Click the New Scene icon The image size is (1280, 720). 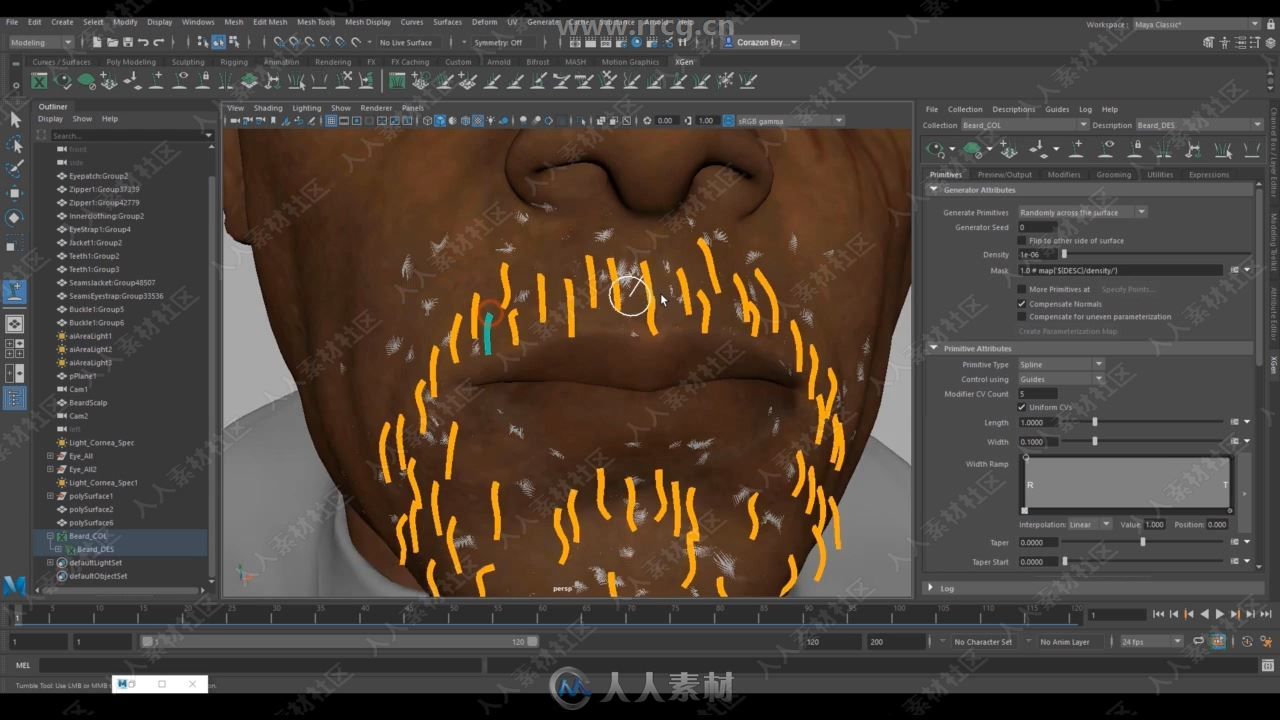(96, 42)
